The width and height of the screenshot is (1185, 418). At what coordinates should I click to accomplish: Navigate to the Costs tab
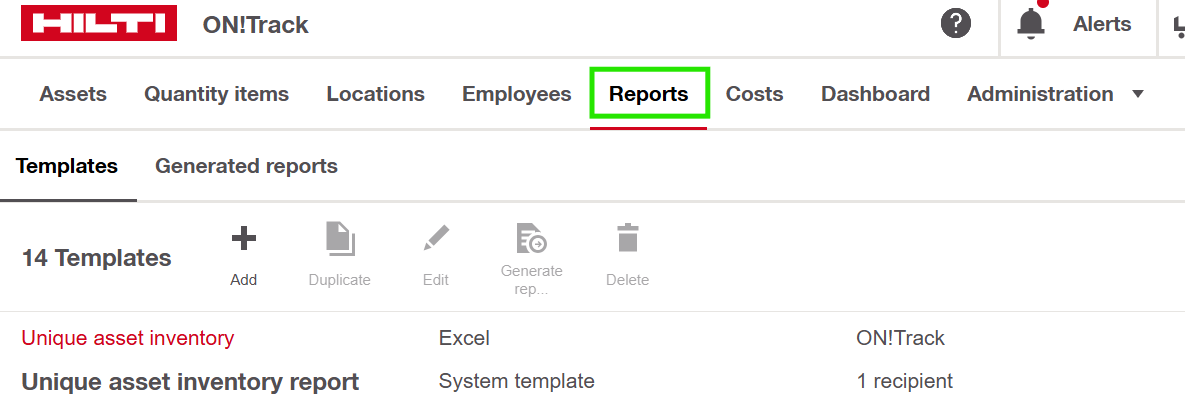(754, 94)
